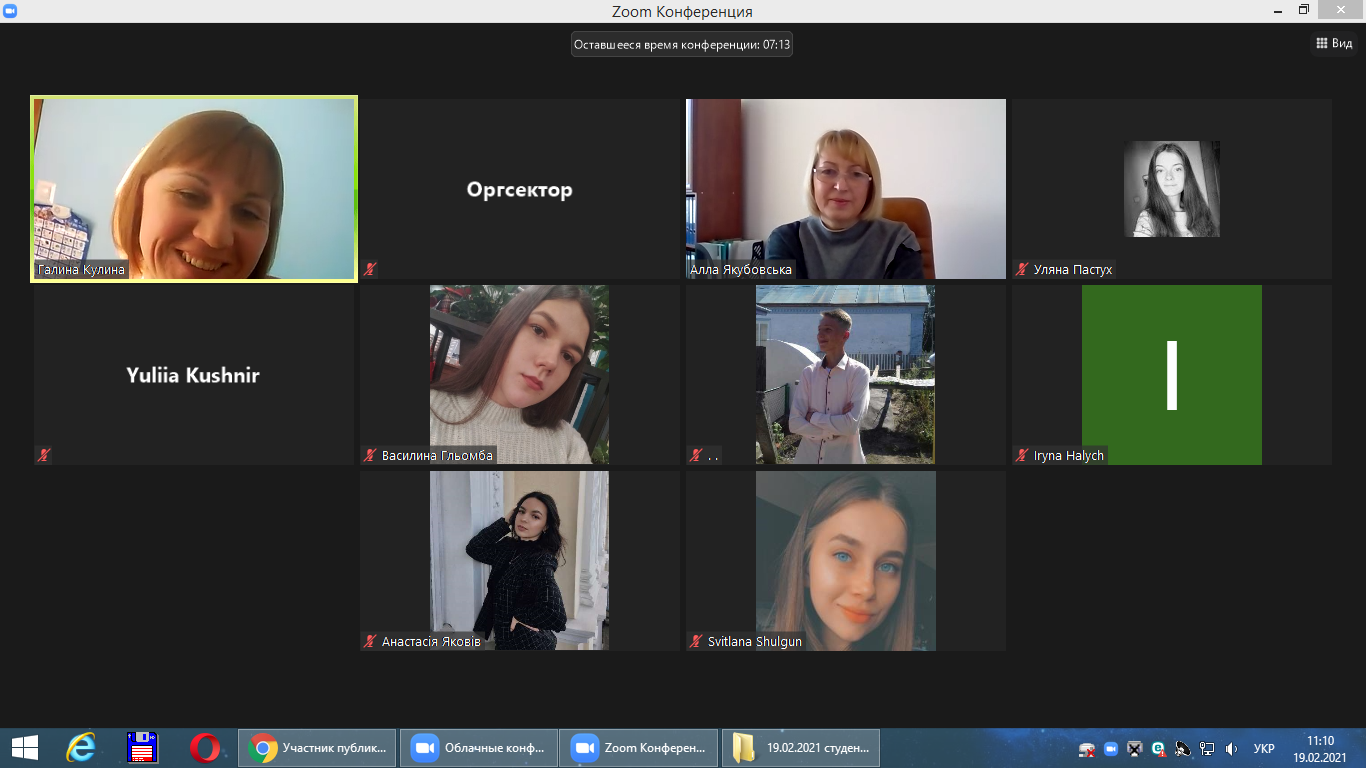Switch to Zoom Конферен... taskbar window

tap(640, 747)
